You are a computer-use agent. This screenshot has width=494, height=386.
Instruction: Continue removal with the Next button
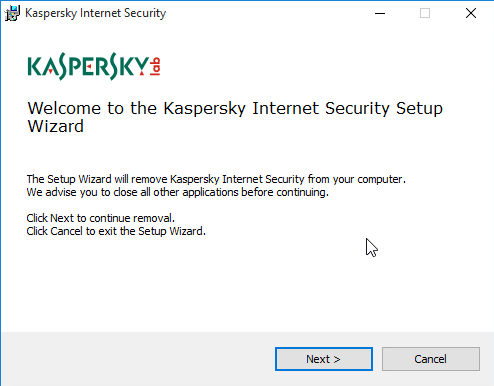pyautogui.click(x=324, y=359)
